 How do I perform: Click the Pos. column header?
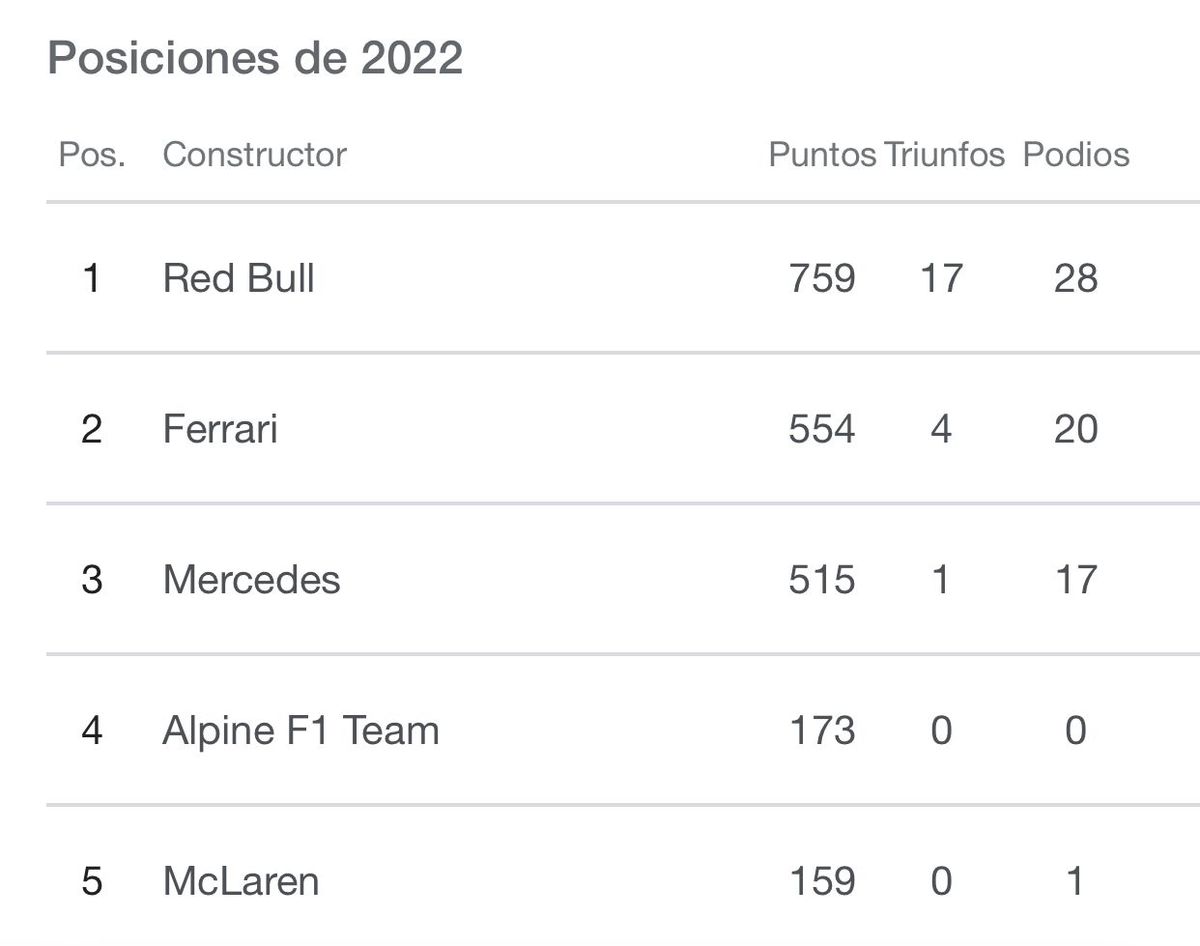tap(92, 155)
